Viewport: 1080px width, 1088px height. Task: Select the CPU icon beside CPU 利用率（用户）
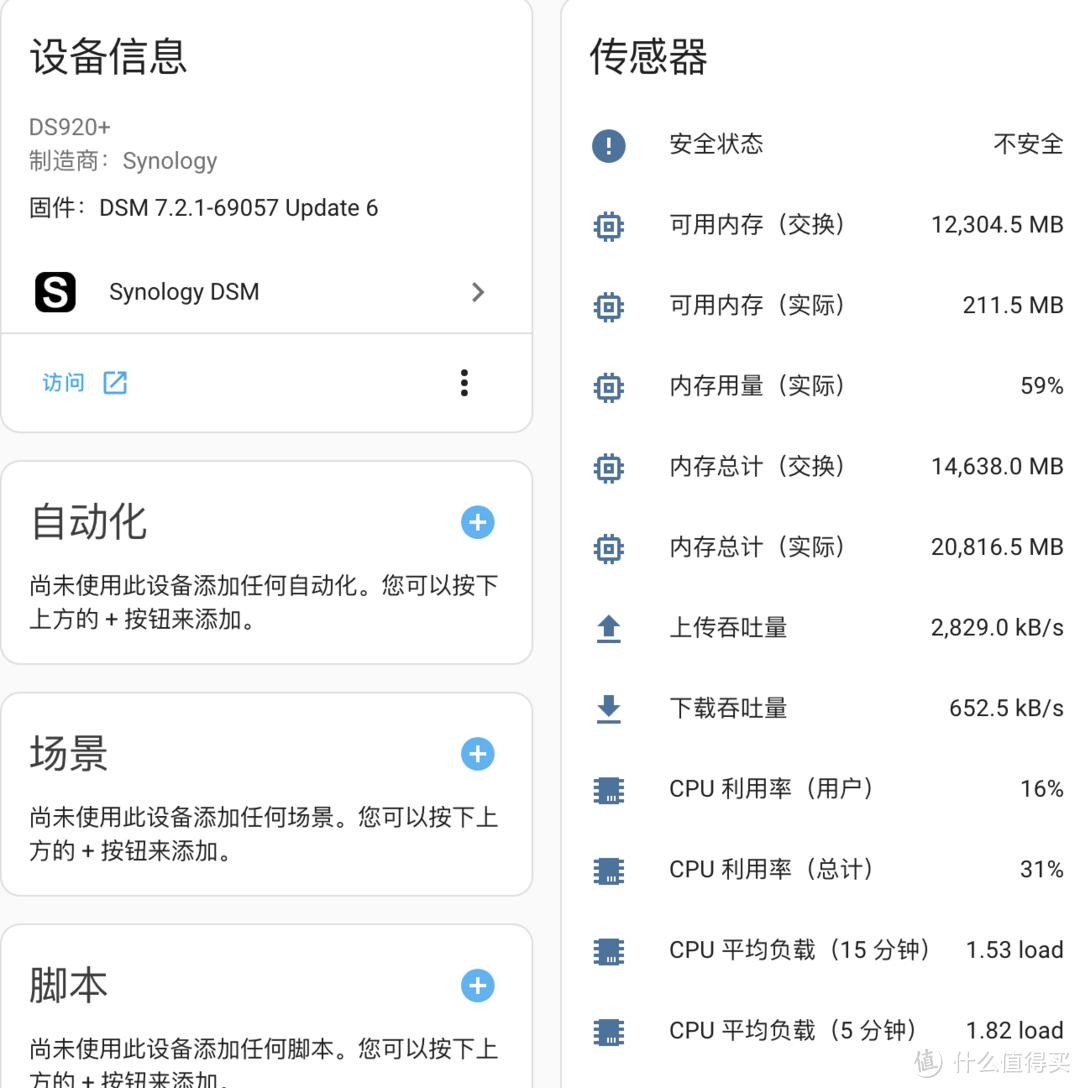[608, 790]
